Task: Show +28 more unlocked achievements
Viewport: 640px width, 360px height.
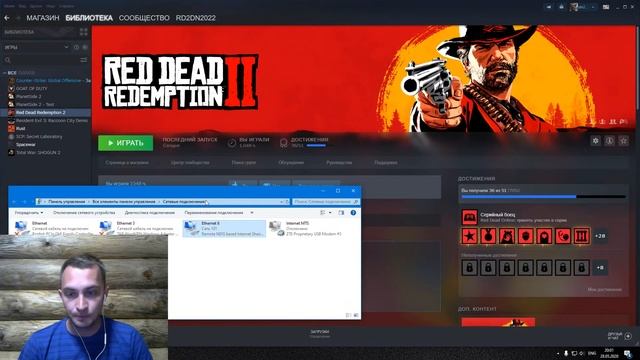Action: (600, 236)
